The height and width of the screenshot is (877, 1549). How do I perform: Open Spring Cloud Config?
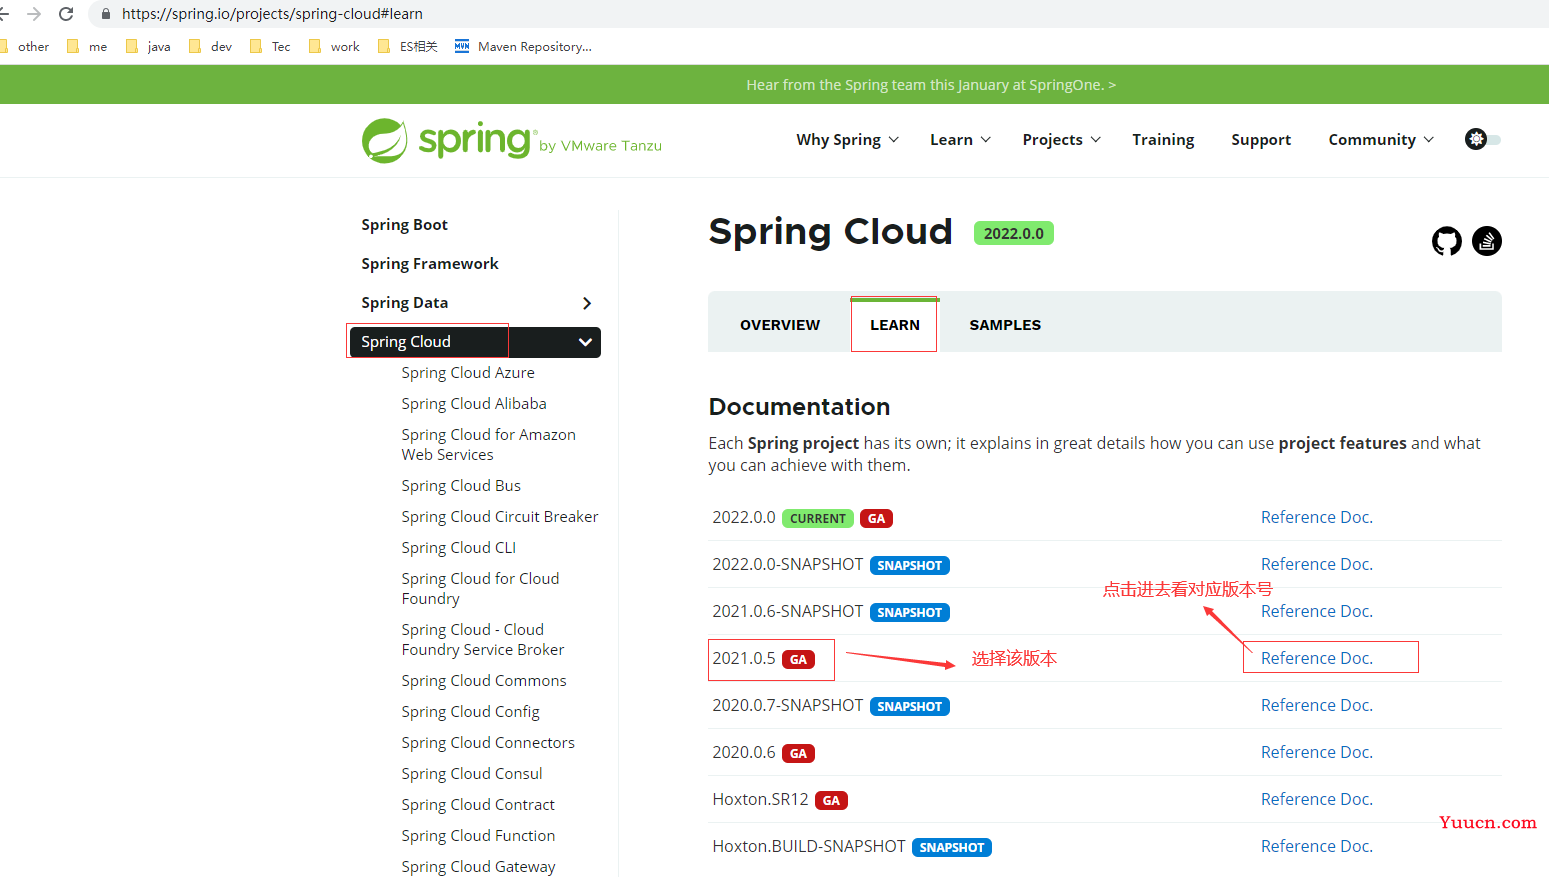tap(470, 712)
